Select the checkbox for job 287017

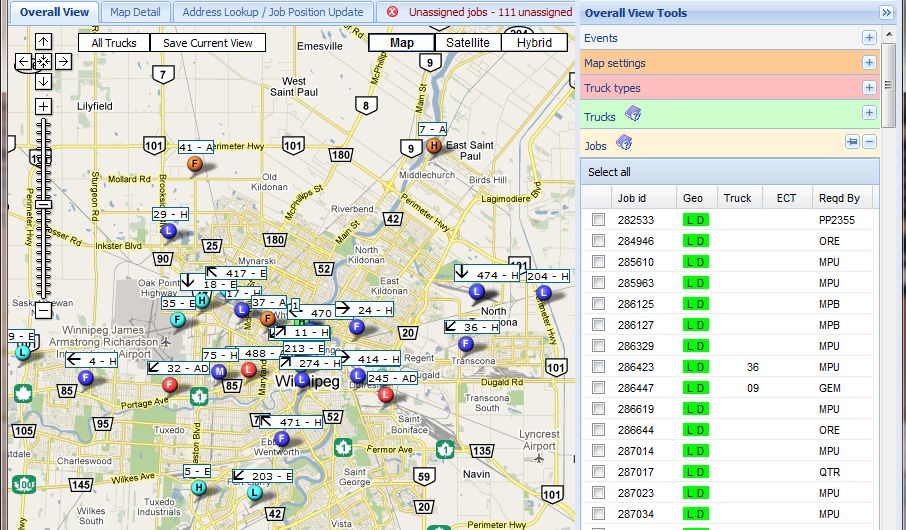tap(598, 472)
